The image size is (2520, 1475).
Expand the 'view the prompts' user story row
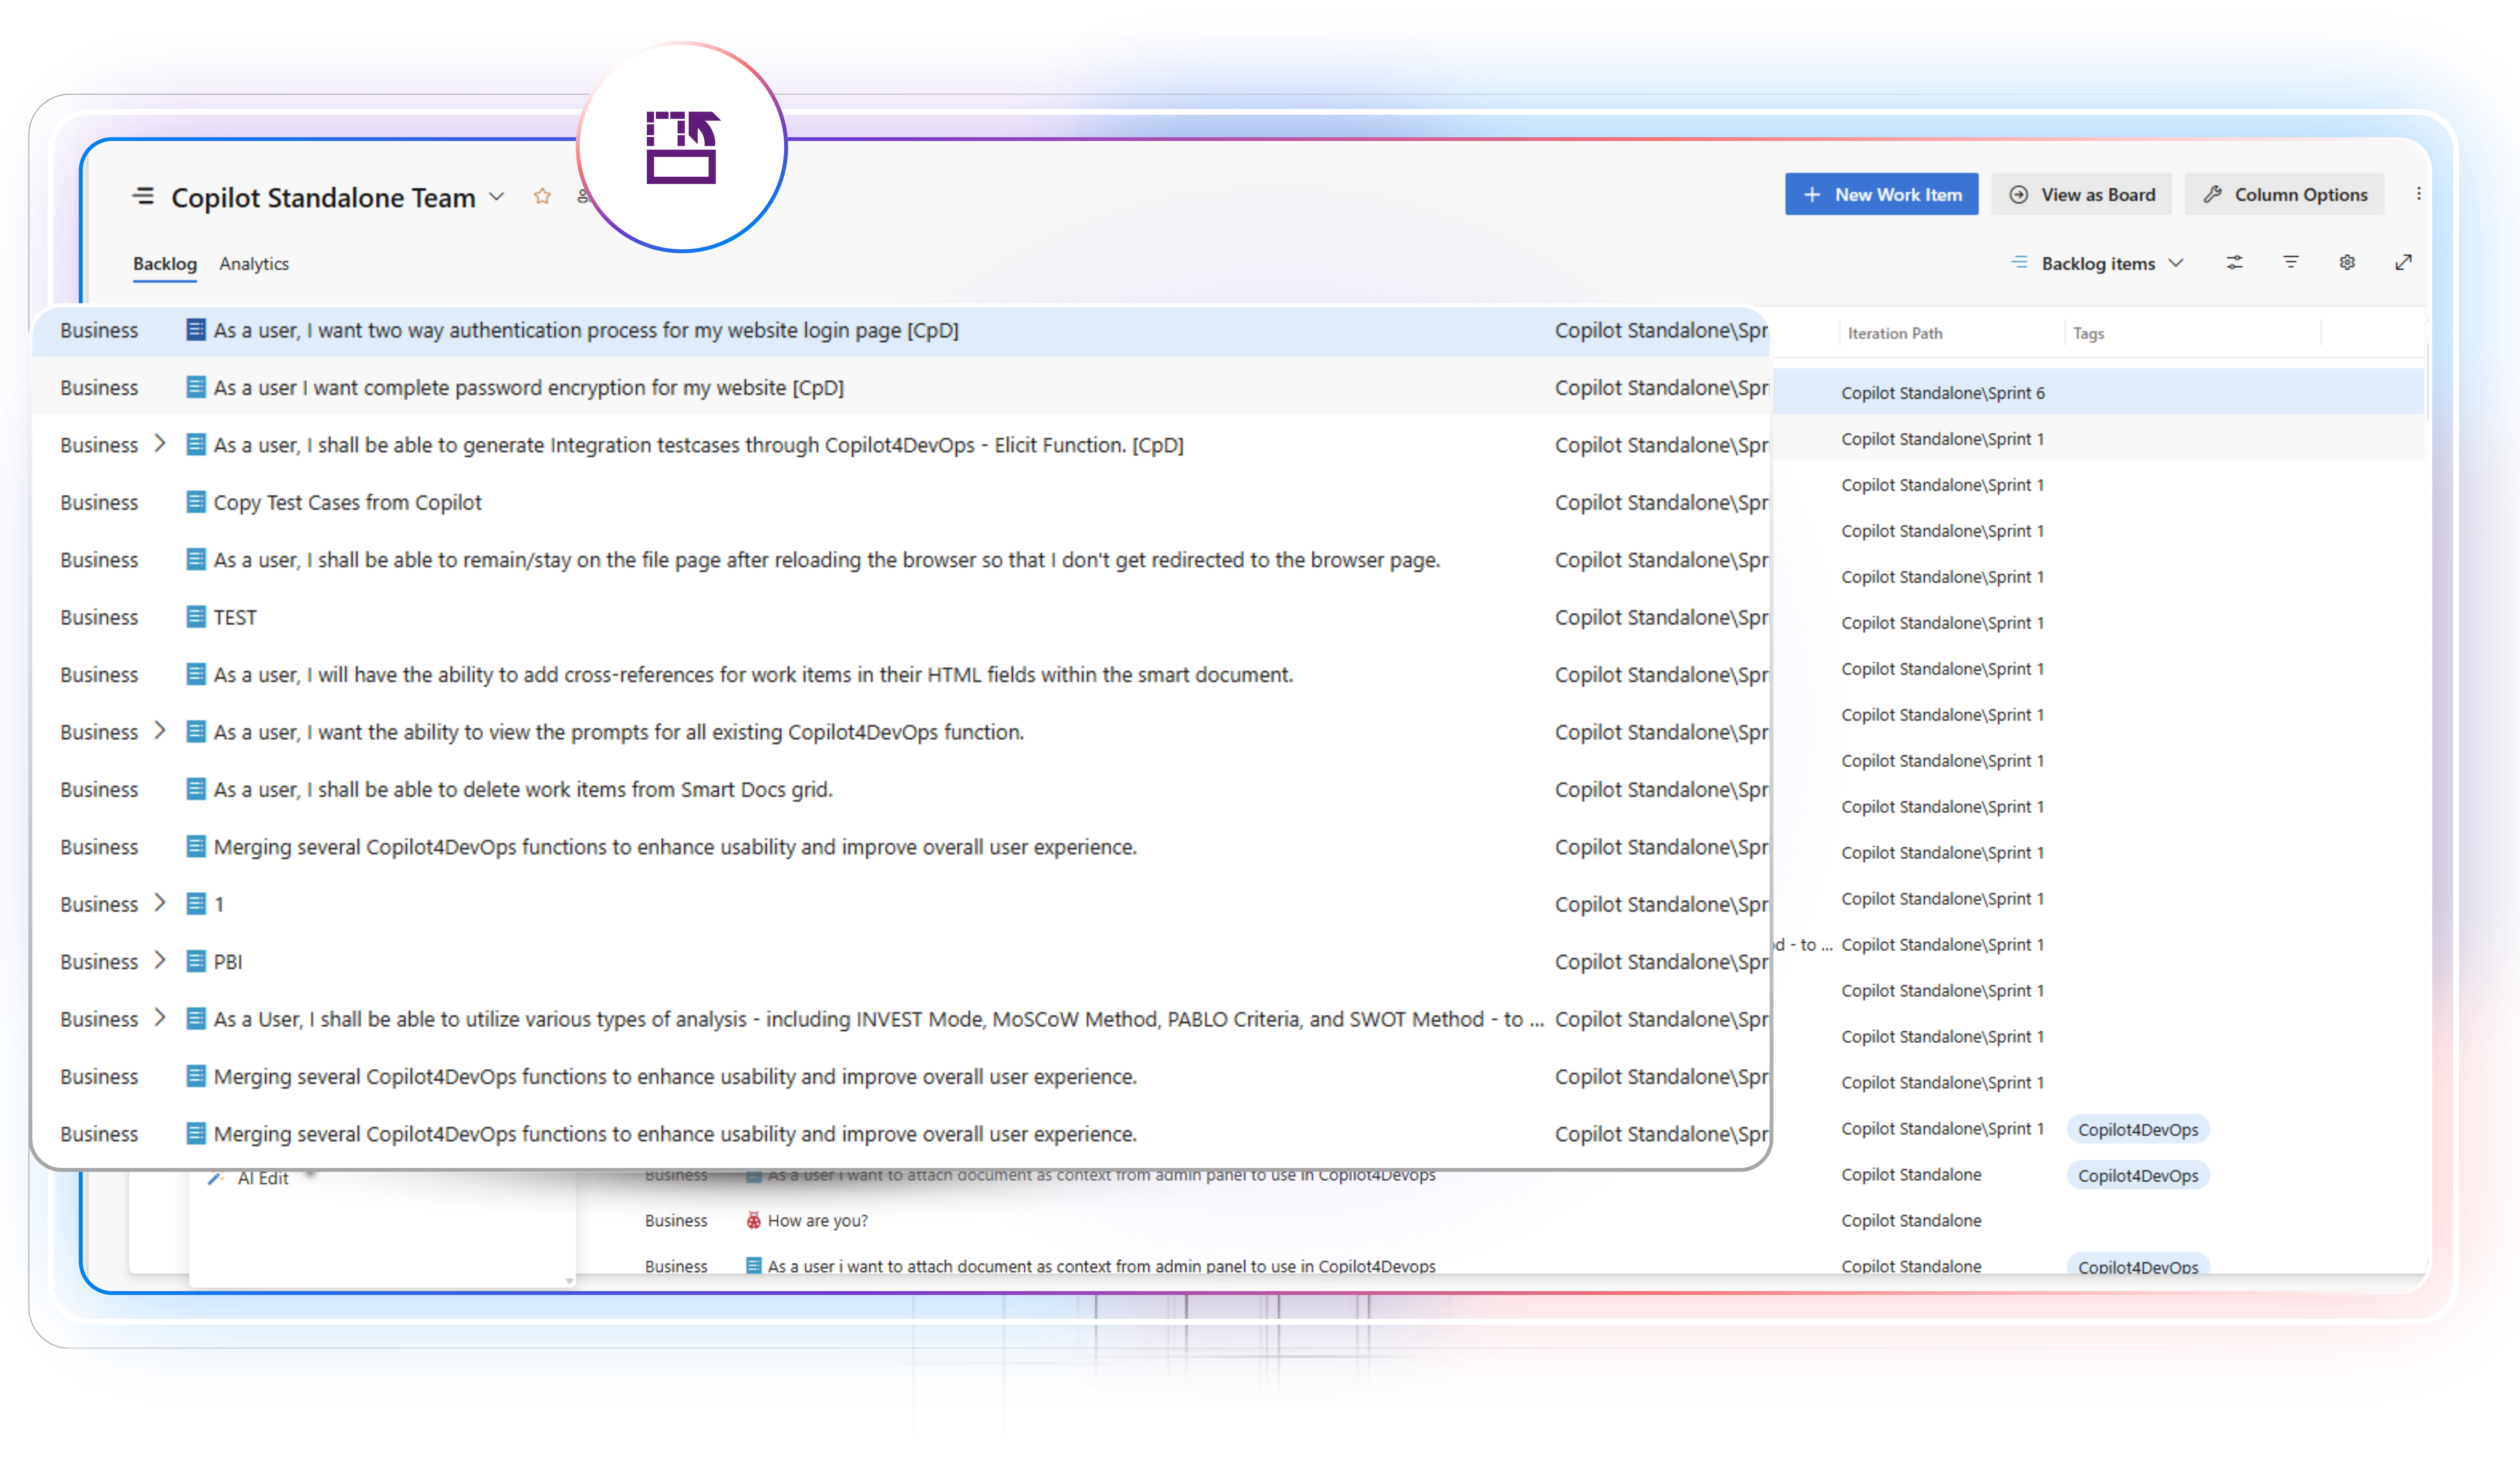[x=160, y=731]
